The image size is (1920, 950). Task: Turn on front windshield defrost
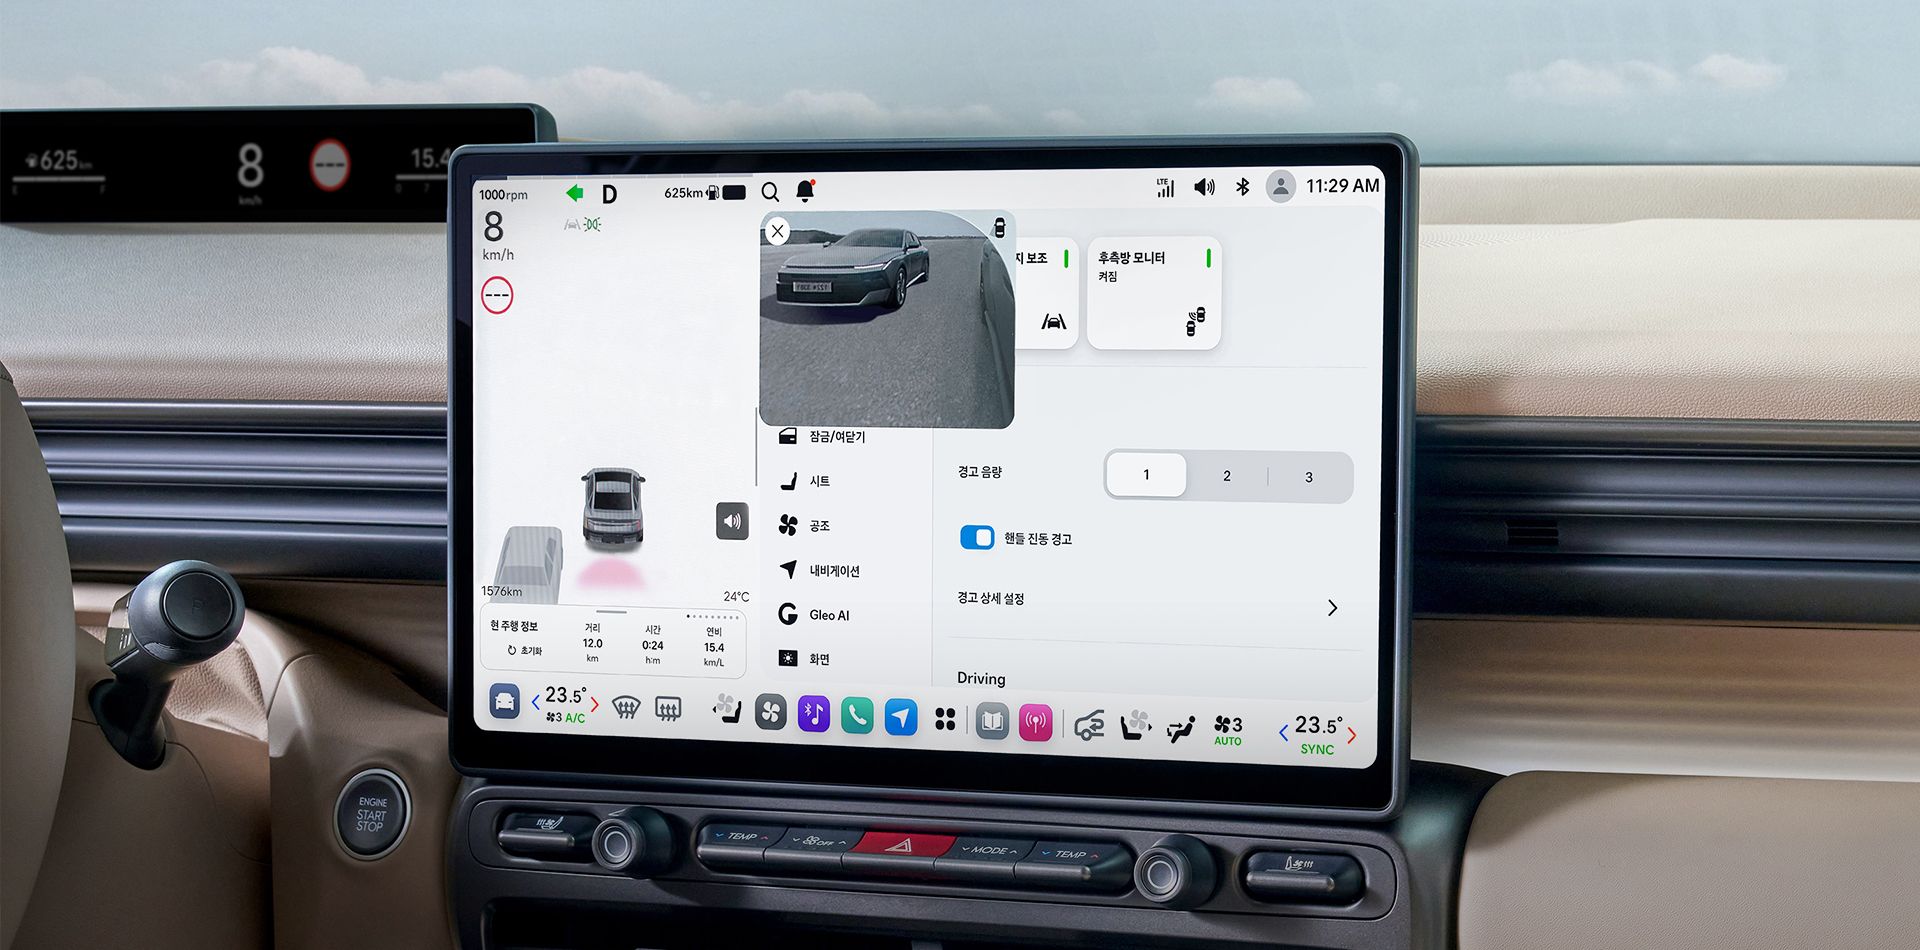tap(626, 708)
